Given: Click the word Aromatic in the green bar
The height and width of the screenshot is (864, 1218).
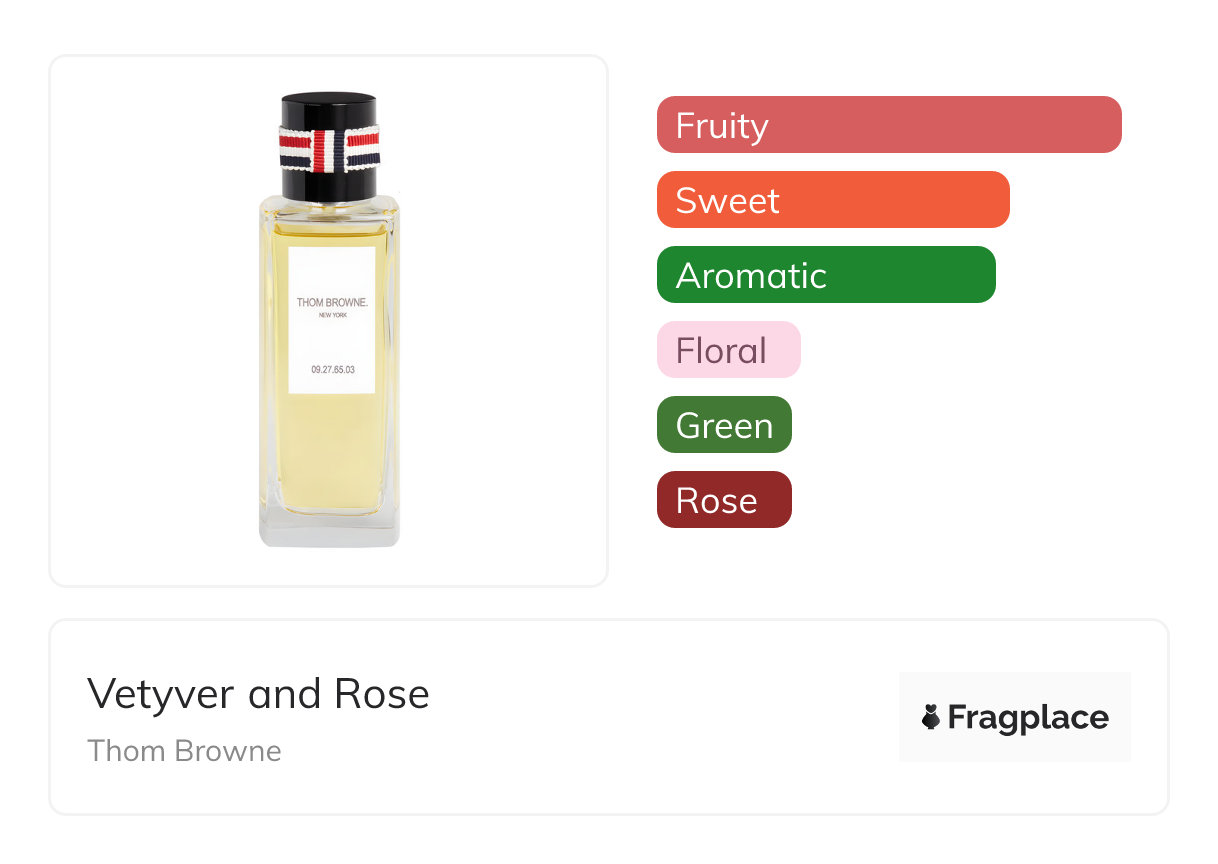Looking at the screenshot, I should (x=751, y=276).
